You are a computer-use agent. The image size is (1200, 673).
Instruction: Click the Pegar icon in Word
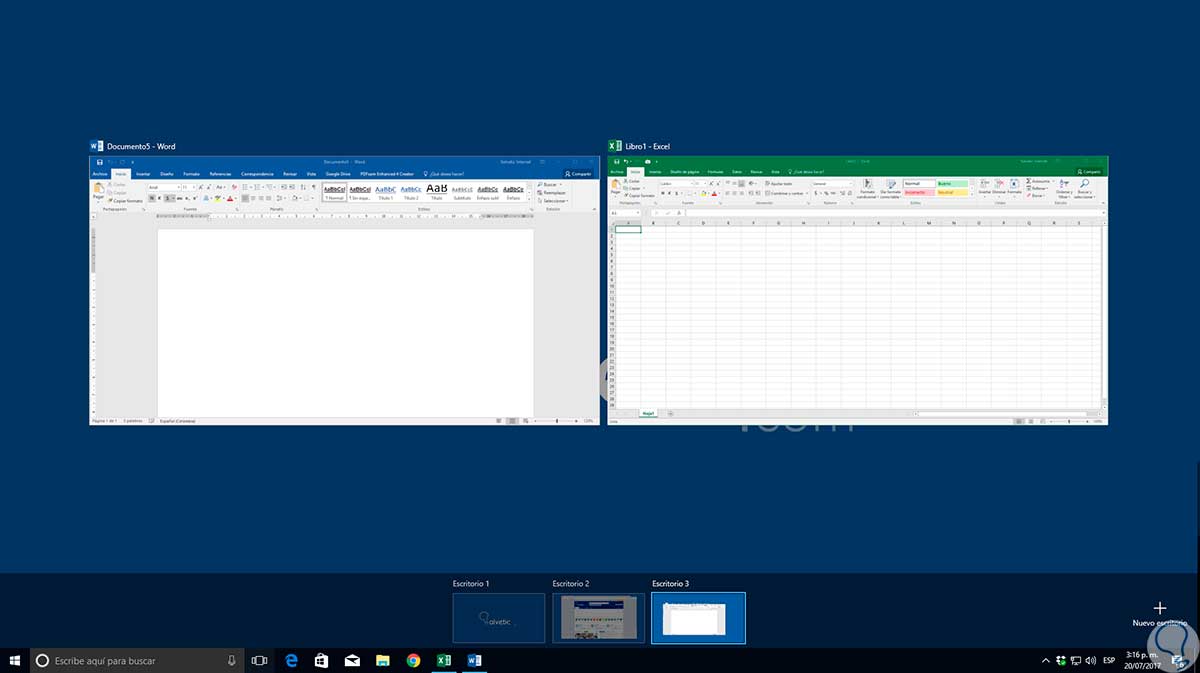click(x=98, y=189)
